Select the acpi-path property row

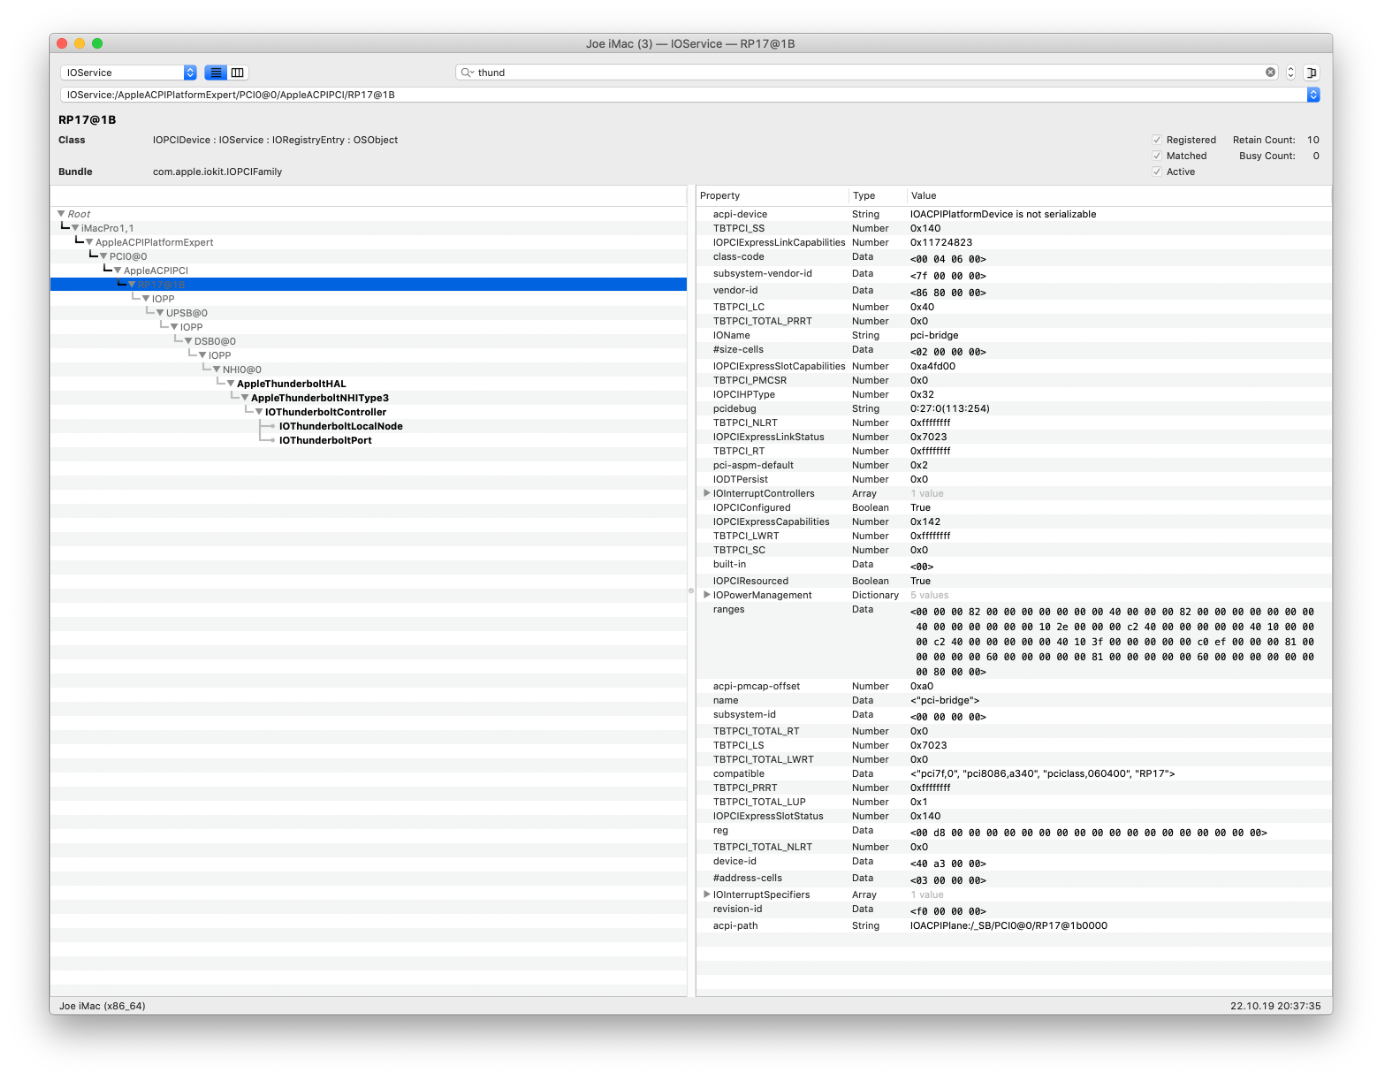point(1013,926)
